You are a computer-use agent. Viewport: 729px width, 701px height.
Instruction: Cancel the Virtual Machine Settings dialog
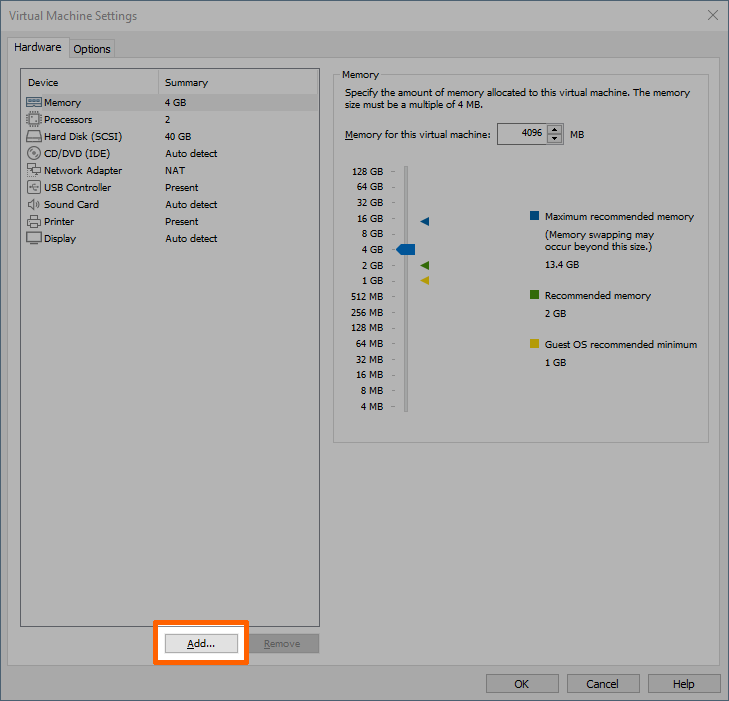coord(602,684)
